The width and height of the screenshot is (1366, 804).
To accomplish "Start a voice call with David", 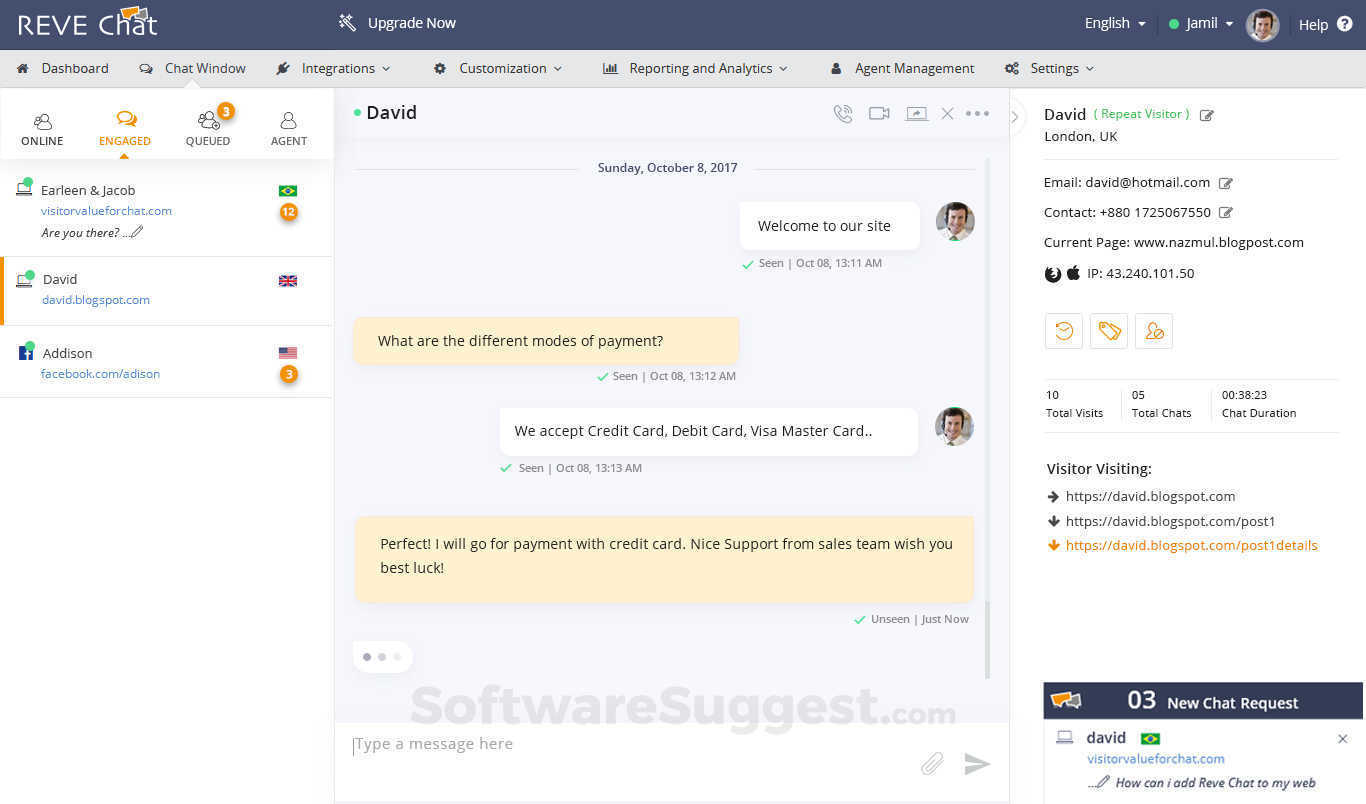I will [843, 113].
